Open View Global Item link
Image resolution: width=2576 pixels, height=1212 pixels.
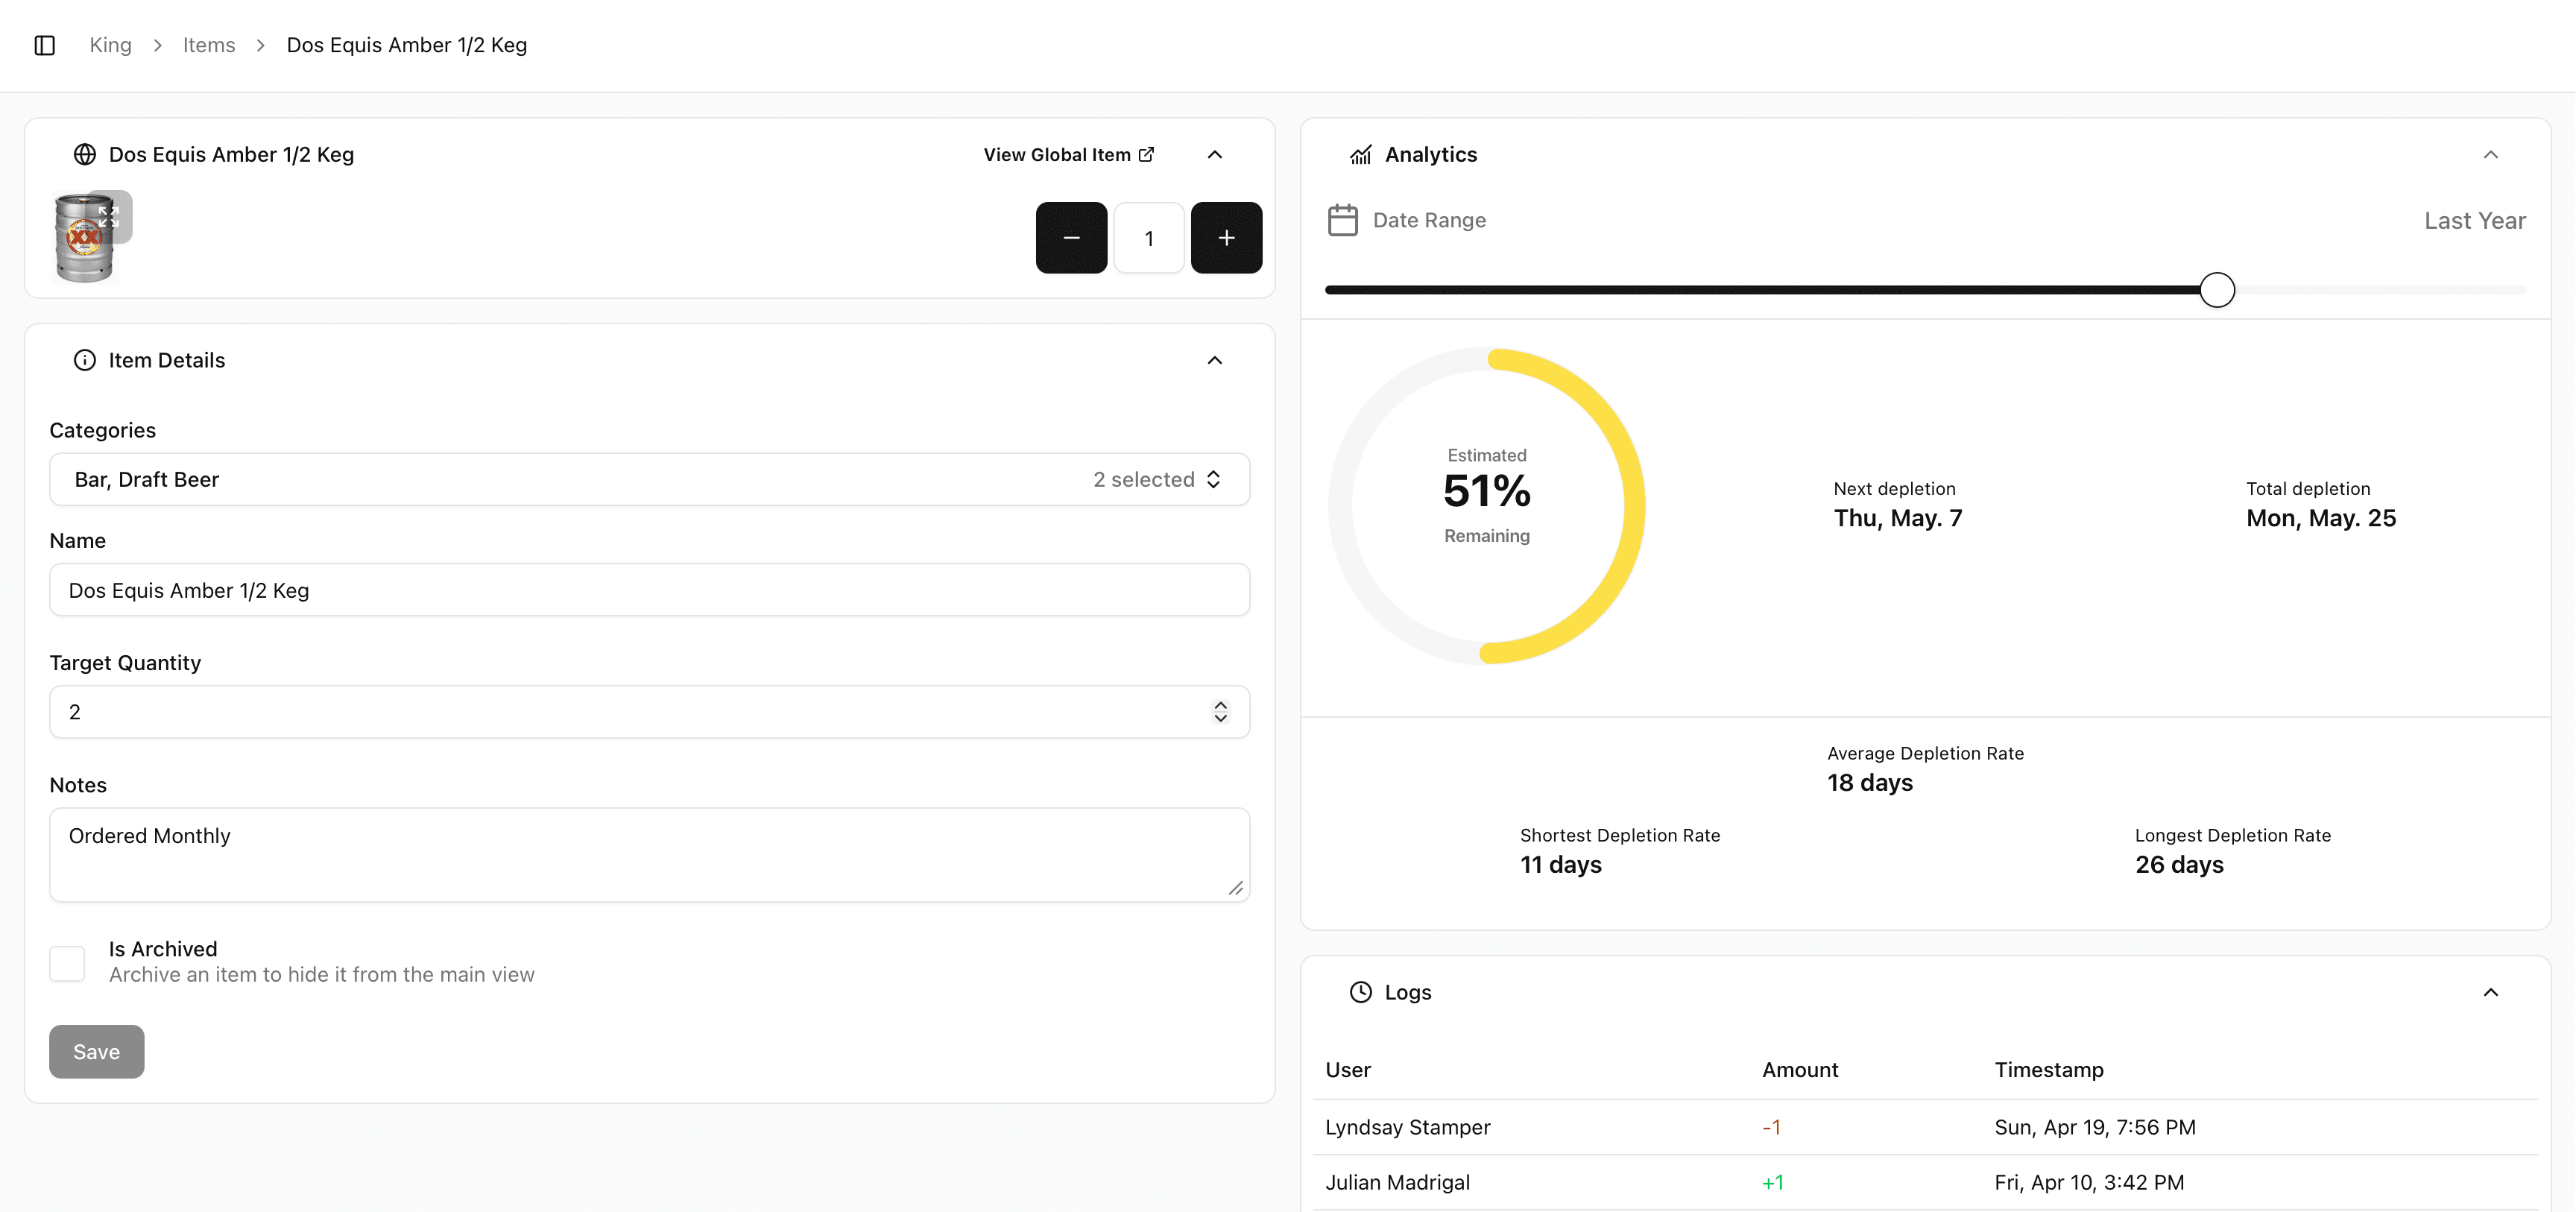pos(1069,154)
